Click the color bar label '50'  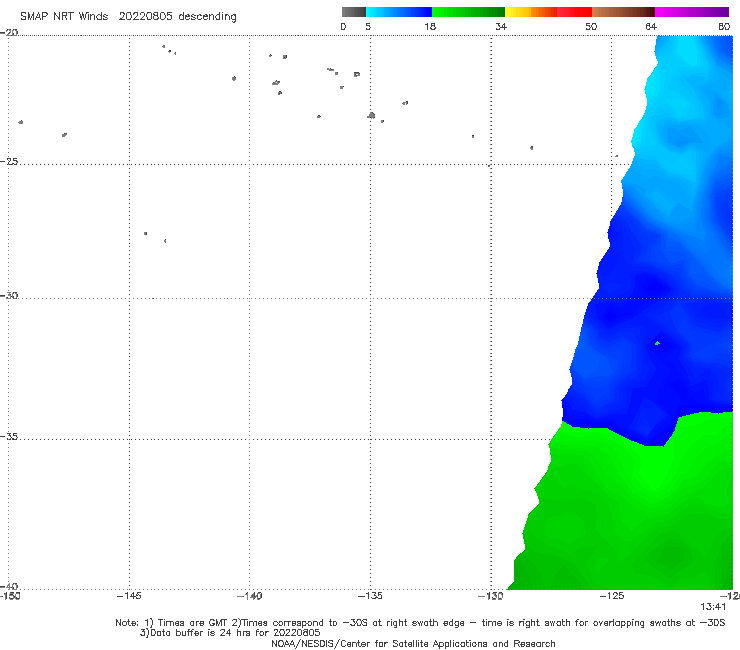coord(591,26)
